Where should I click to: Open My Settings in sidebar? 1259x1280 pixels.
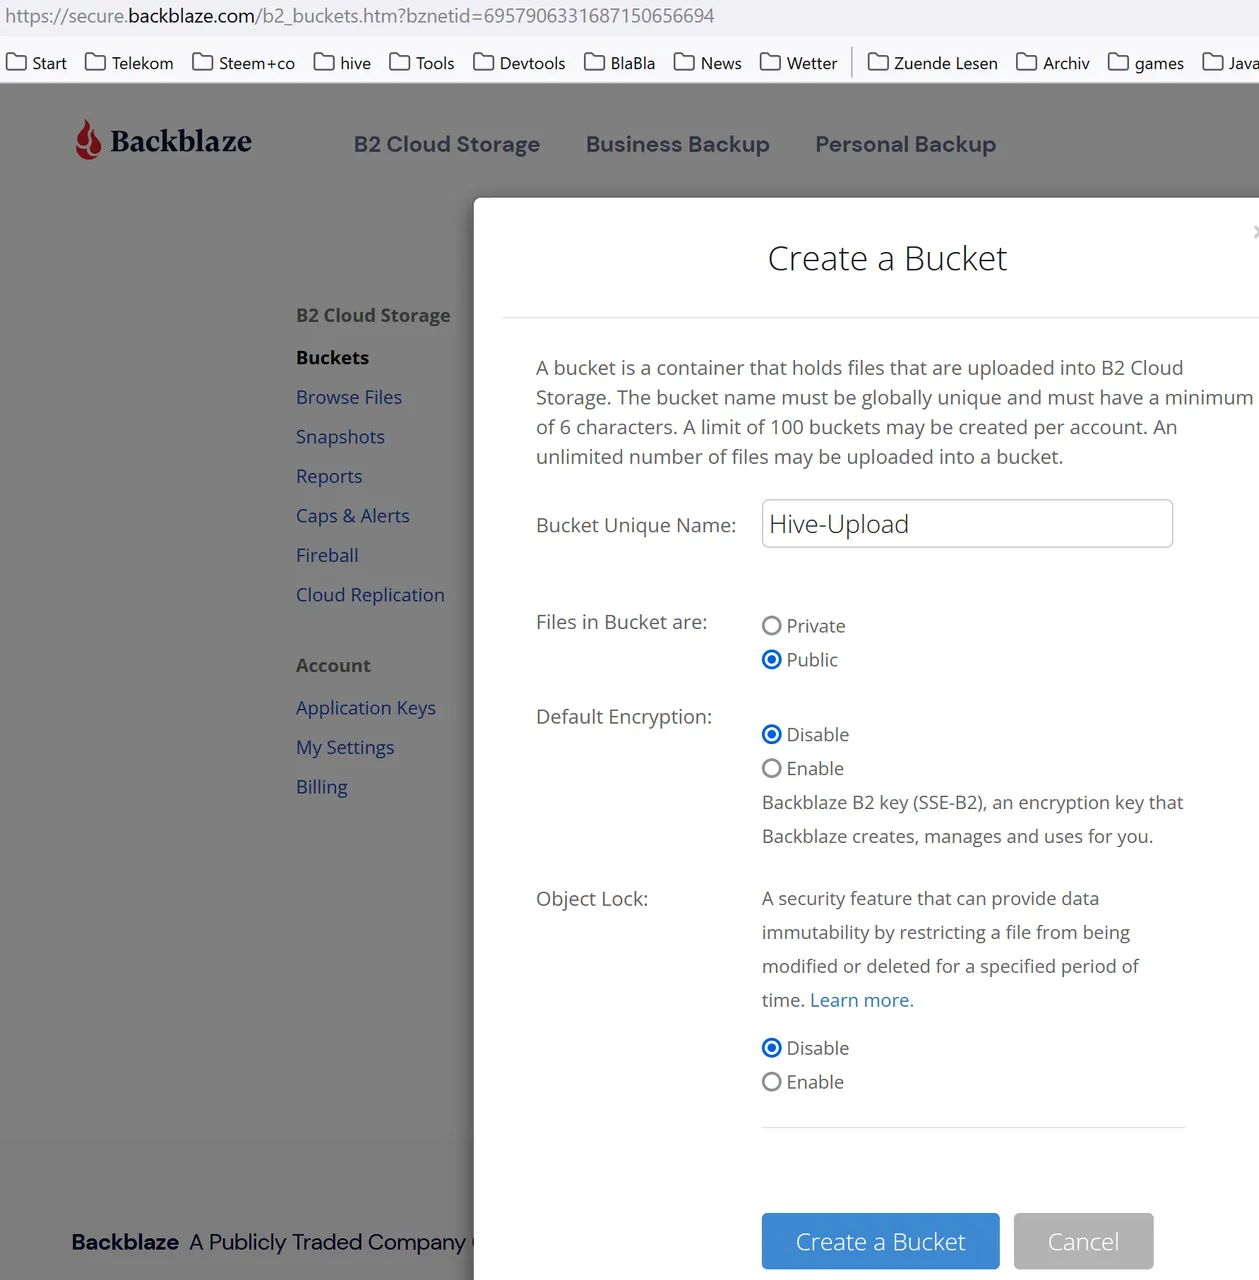(345, 748)
